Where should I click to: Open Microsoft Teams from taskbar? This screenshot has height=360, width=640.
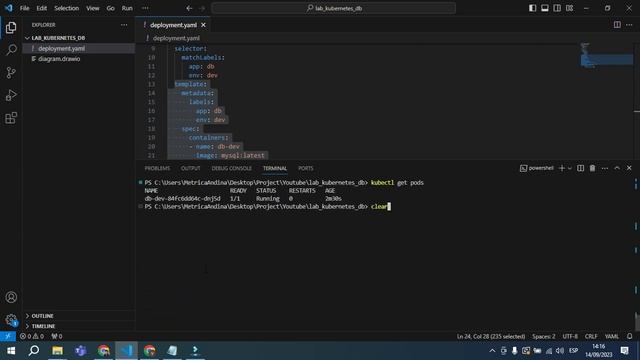click(80, 351)
